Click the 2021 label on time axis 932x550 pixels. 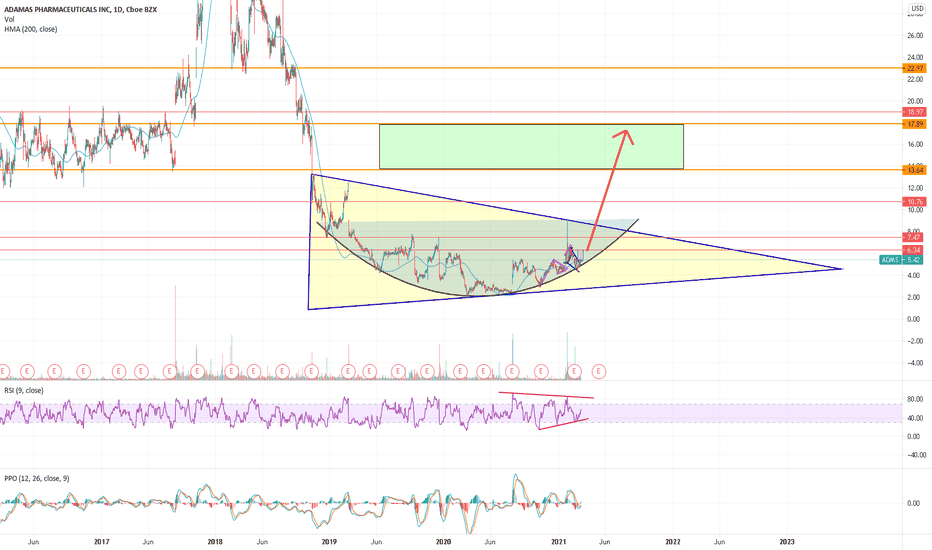(x=558, y=542)
